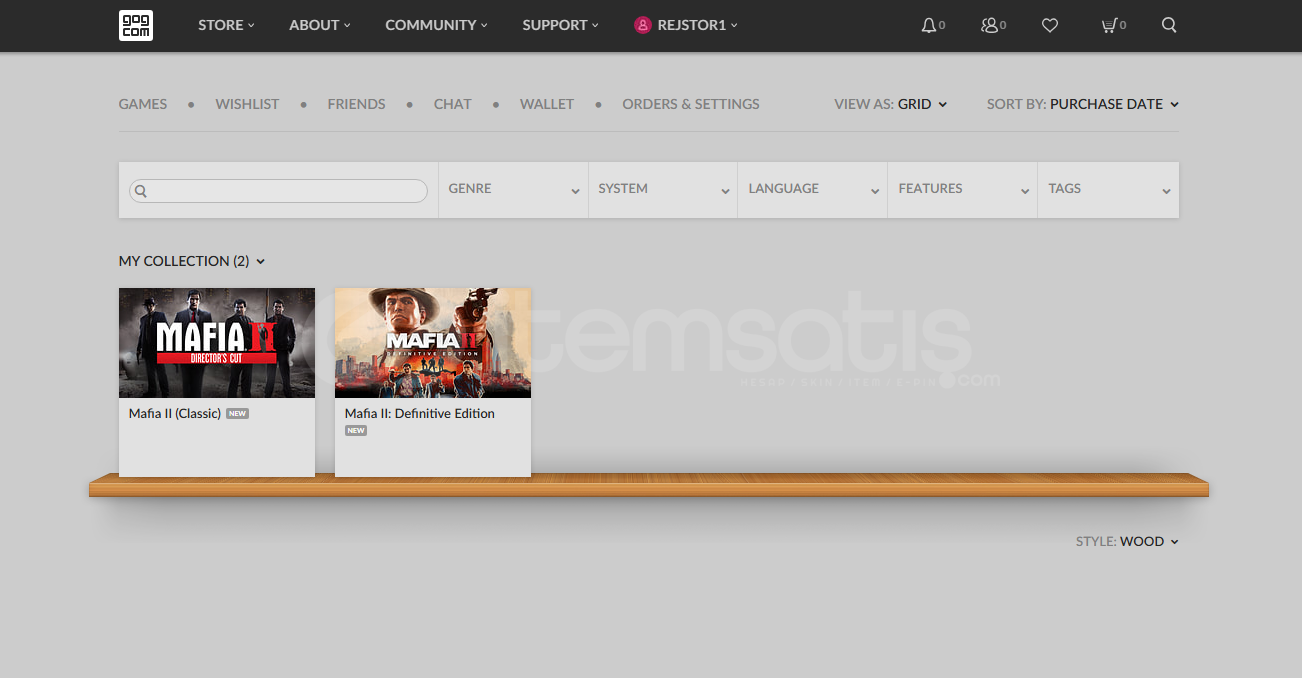
Task: Change the SORT BY: PURCHASE DATE option
Action: (1083, 104)
